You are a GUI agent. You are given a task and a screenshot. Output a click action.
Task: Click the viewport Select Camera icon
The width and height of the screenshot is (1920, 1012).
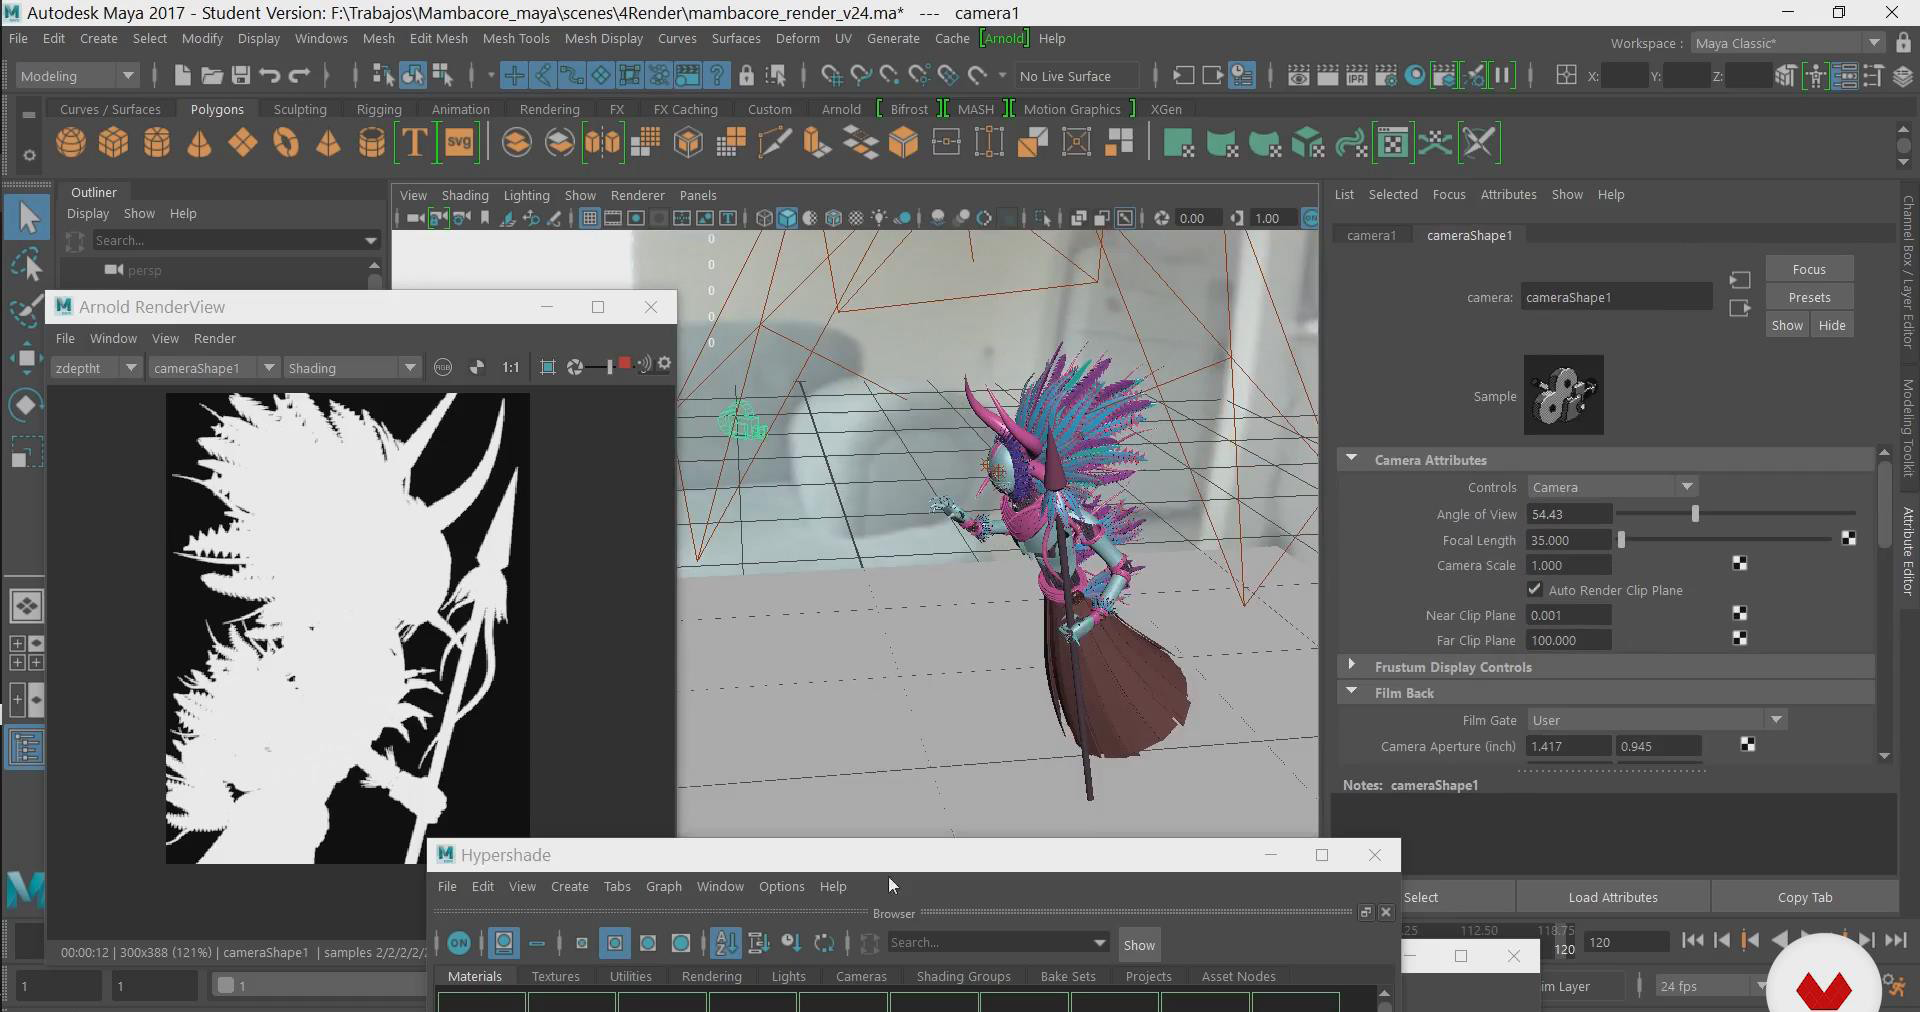tap(415, 218)
